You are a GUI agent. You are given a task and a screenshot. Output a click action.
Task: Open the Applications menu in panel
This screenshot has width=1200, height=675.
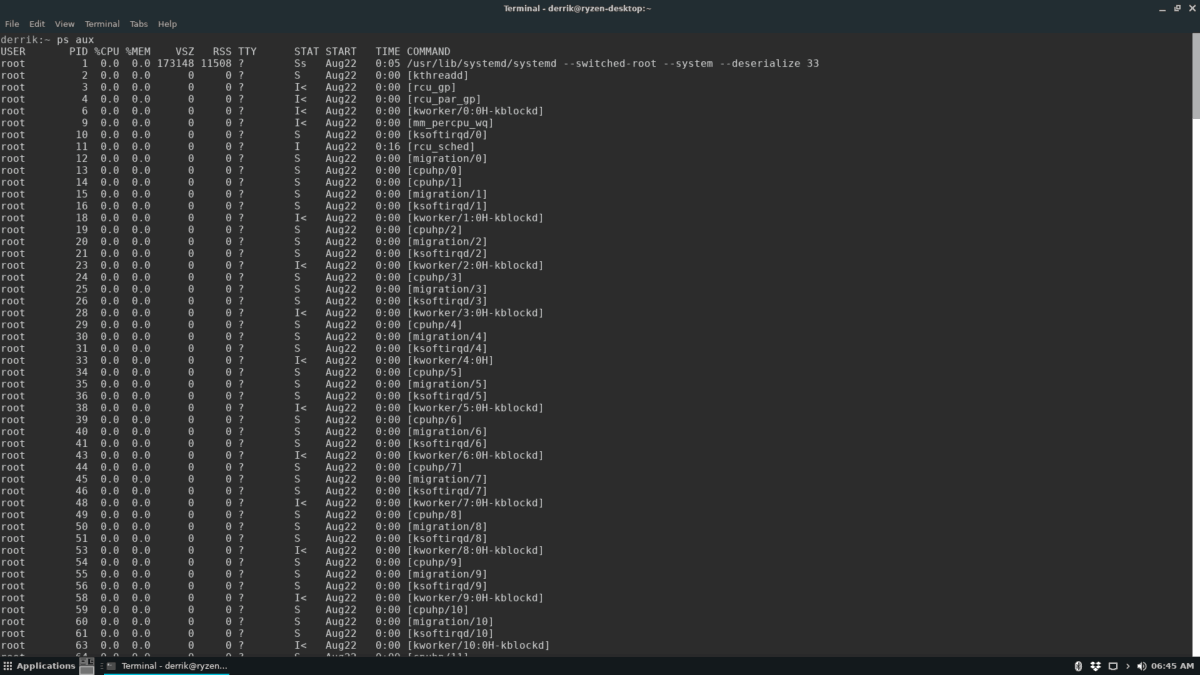tap(39, 666)
